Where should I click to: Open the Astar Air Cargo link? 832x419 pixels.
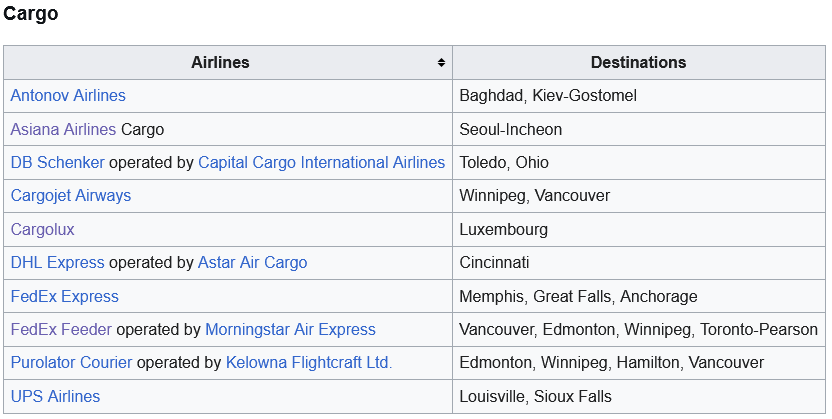pyautogui.click(x=252, y=262)
